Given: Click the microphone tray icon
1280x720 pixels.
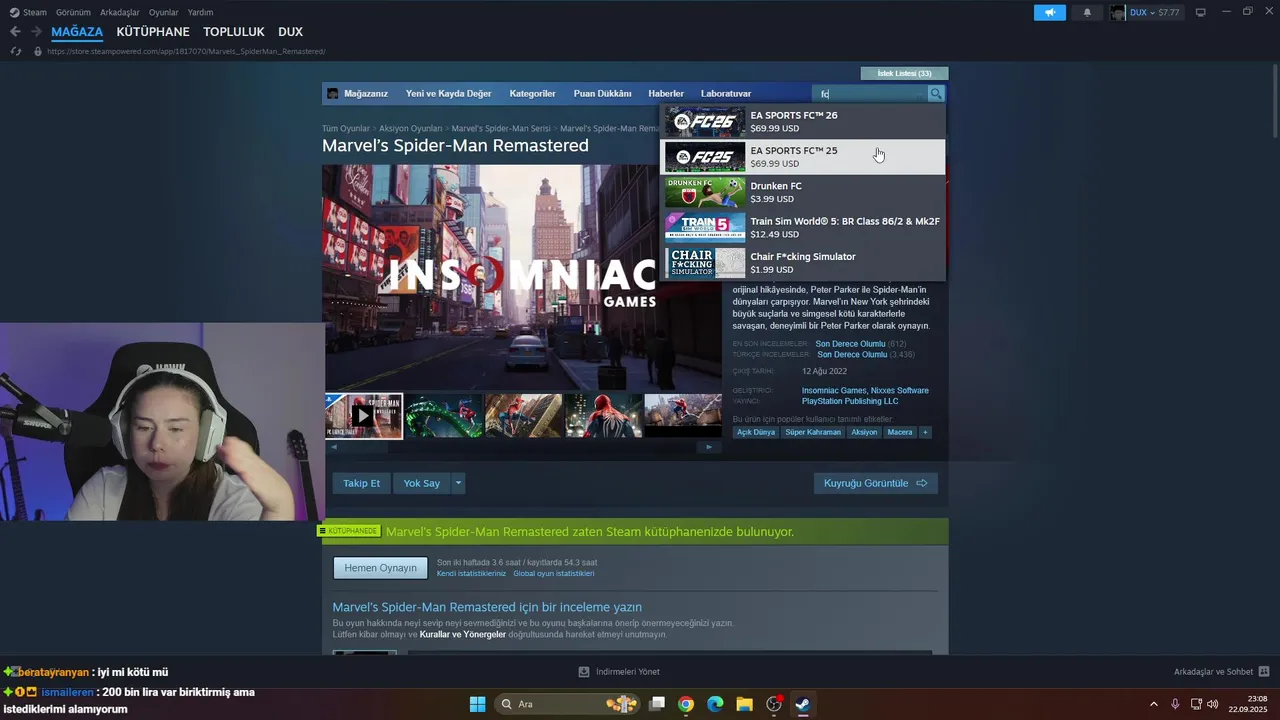Looking at the screenshot, I should pos(1175,704).
